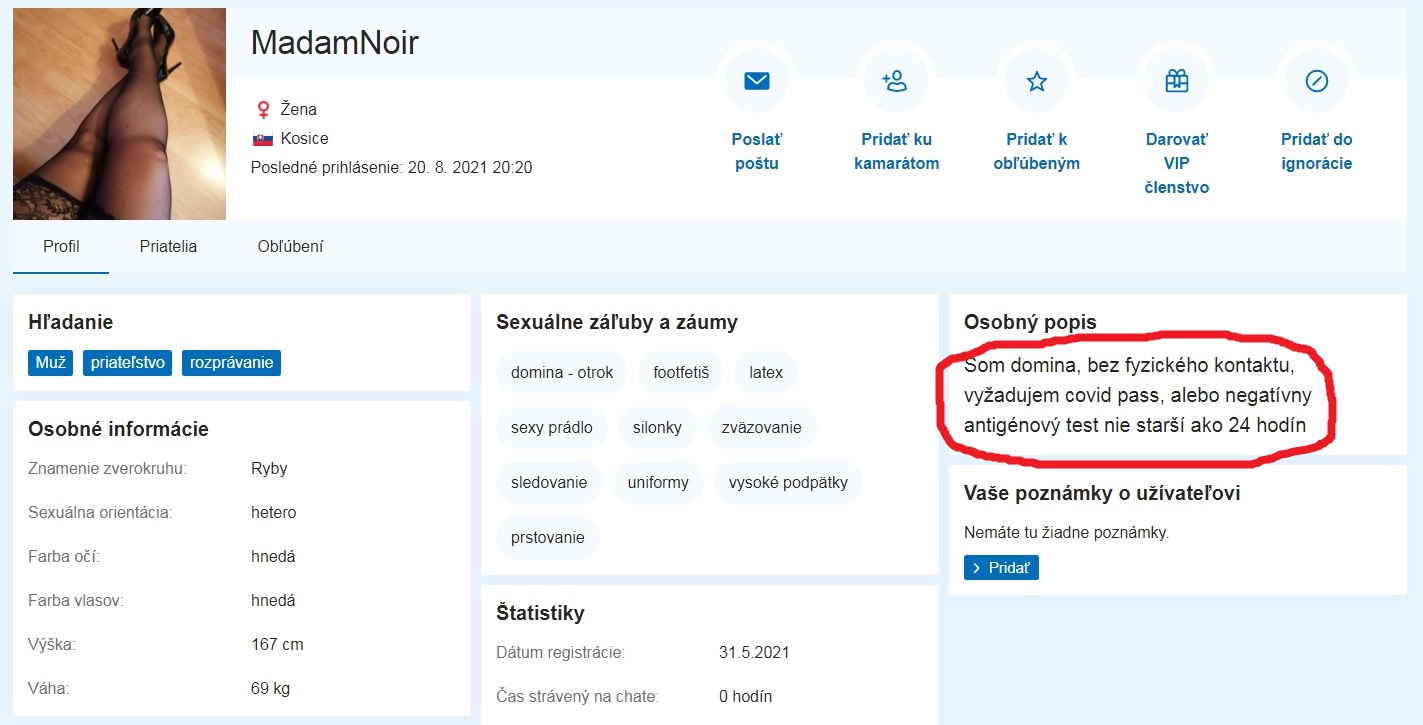Viewport: 1423px width, 725px height.
Task: Click the footfetiš interest chip
Action: [x=680, y=372]
